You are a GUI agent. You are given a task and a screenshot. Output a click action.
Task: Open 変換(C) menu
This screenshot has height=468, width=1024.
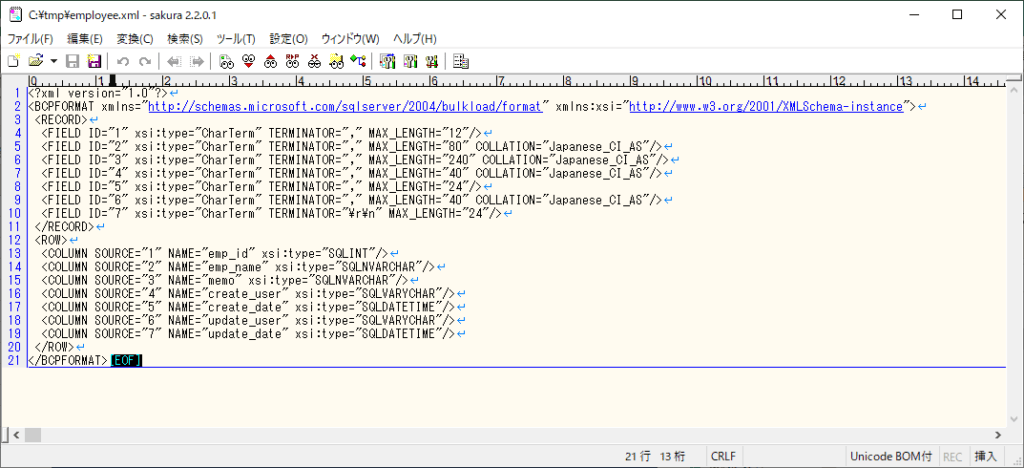pos(135,39)
